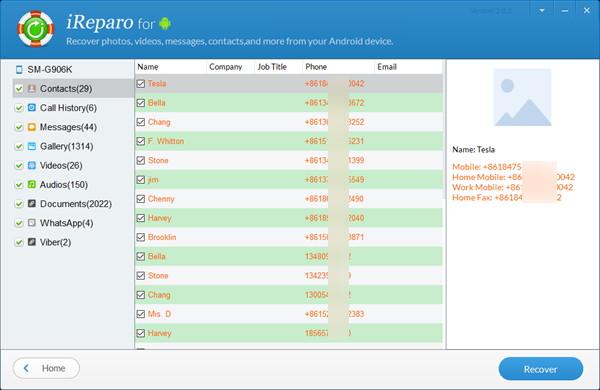Select Documents(2022) in the sidebar
Image resolution: width=600 pixels, height=390 pixels.
tap(76, 204)
